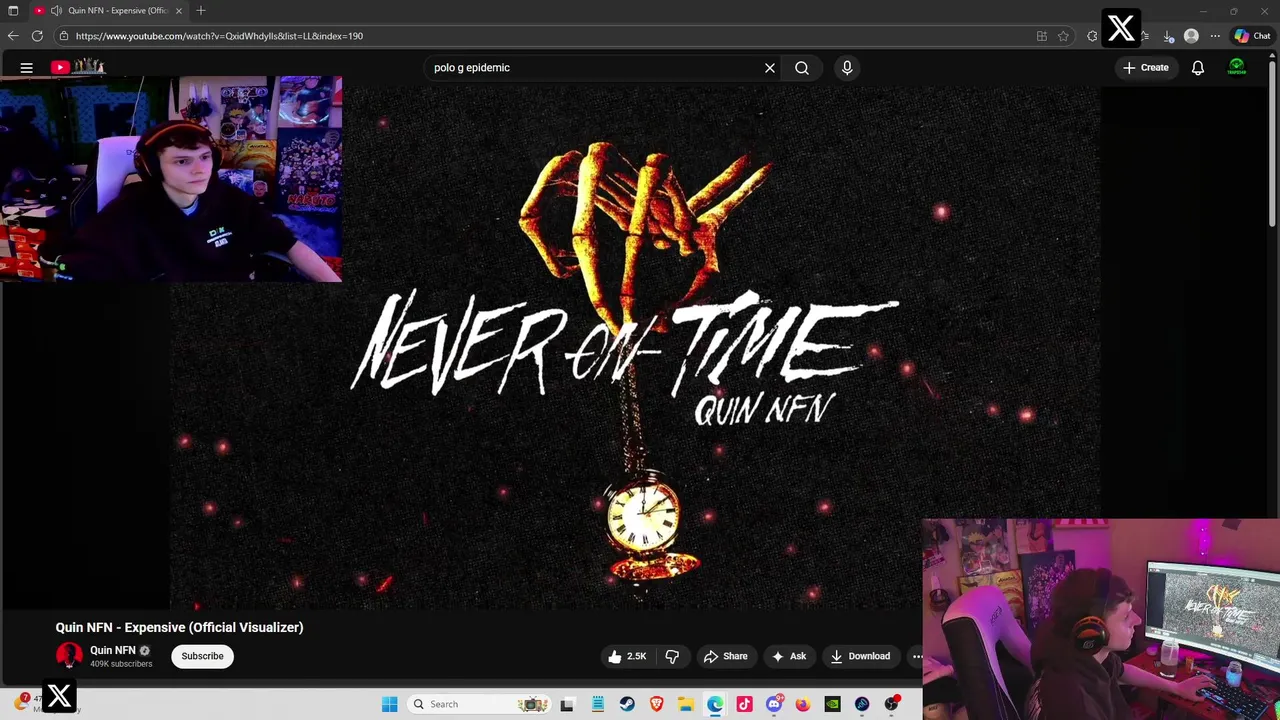
Task: Subscribe to the Quin NFN channel
Action: pos(202,656)
